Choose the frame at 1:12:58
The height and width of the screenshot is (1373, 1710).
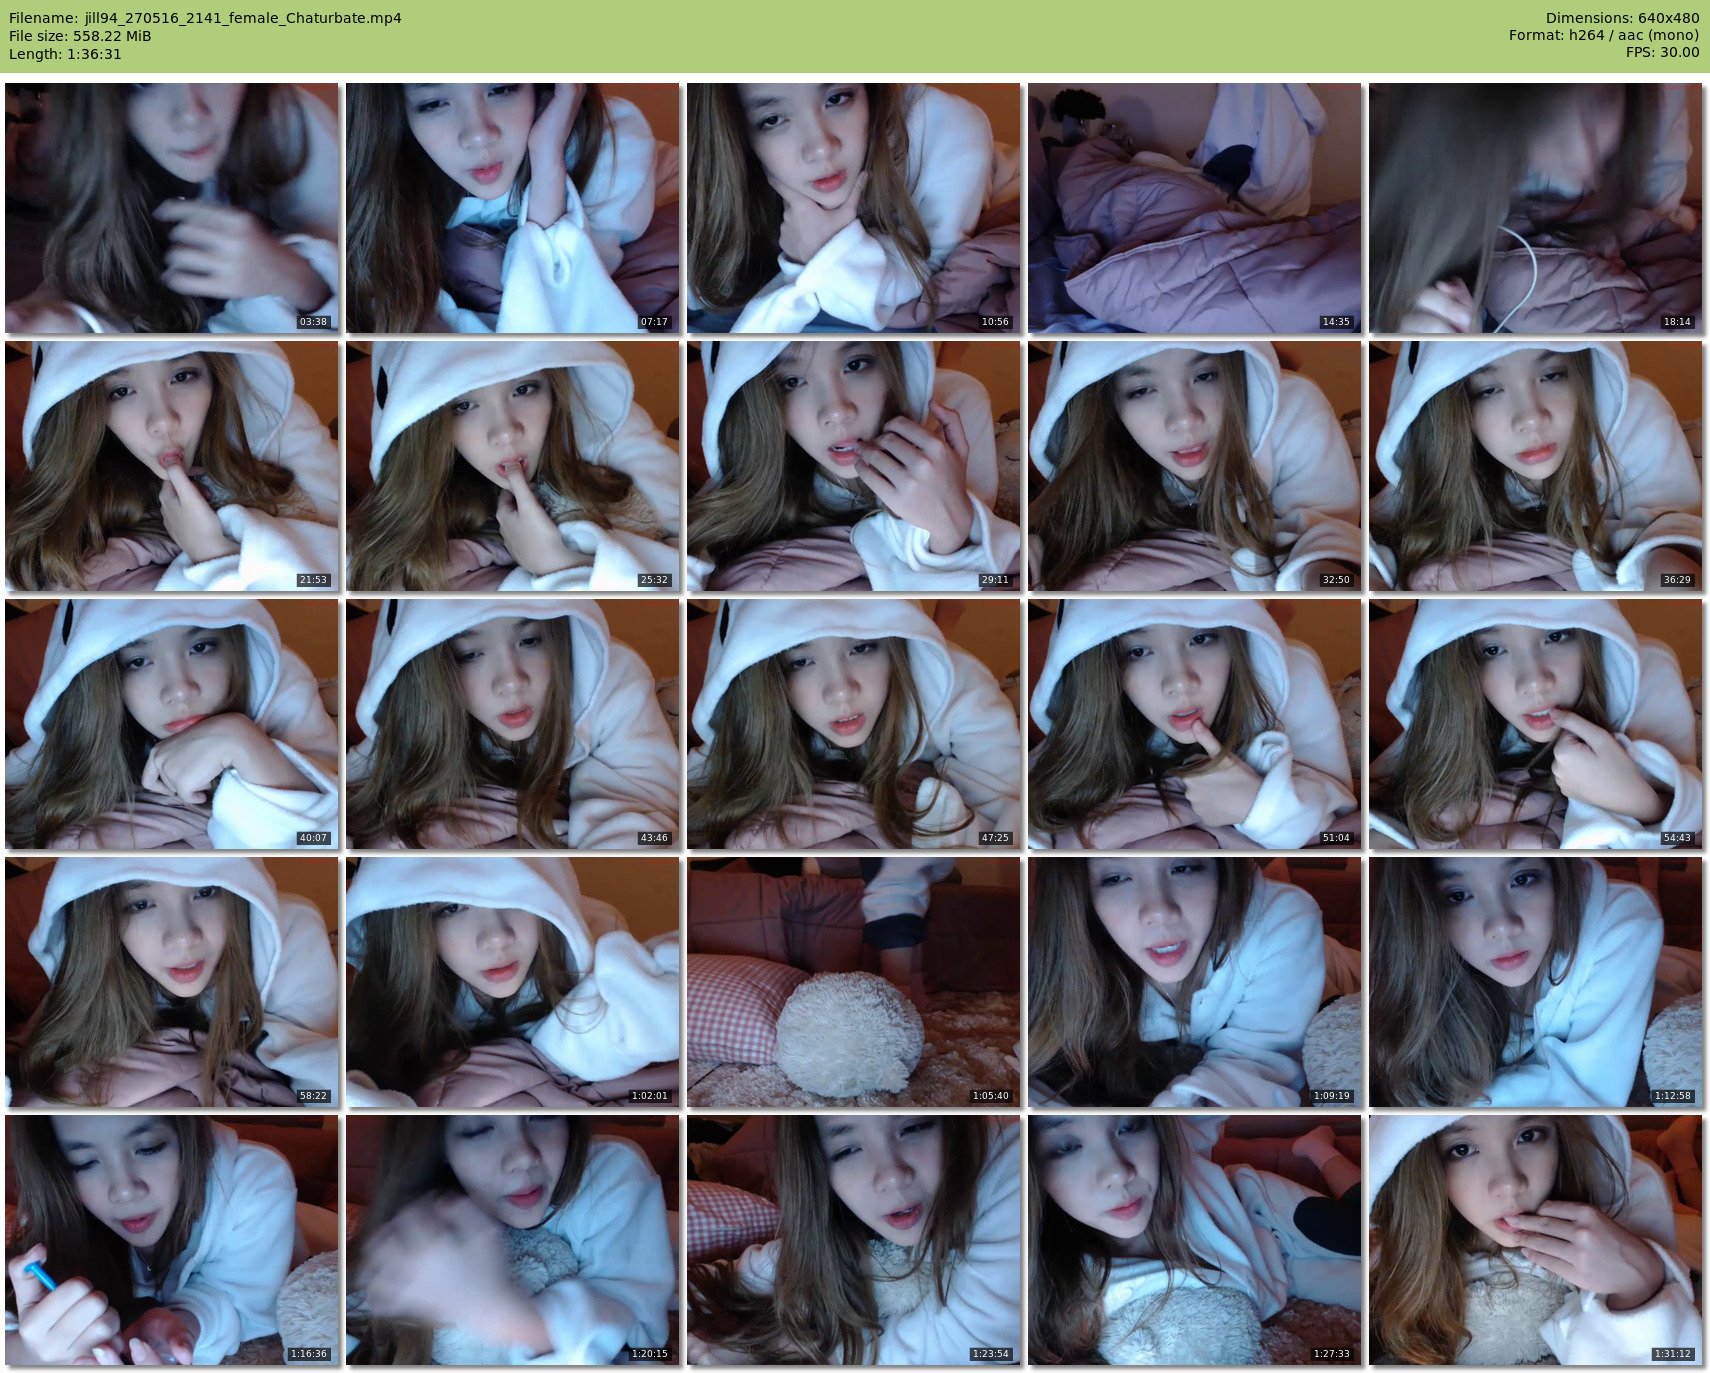[1536, 982]
